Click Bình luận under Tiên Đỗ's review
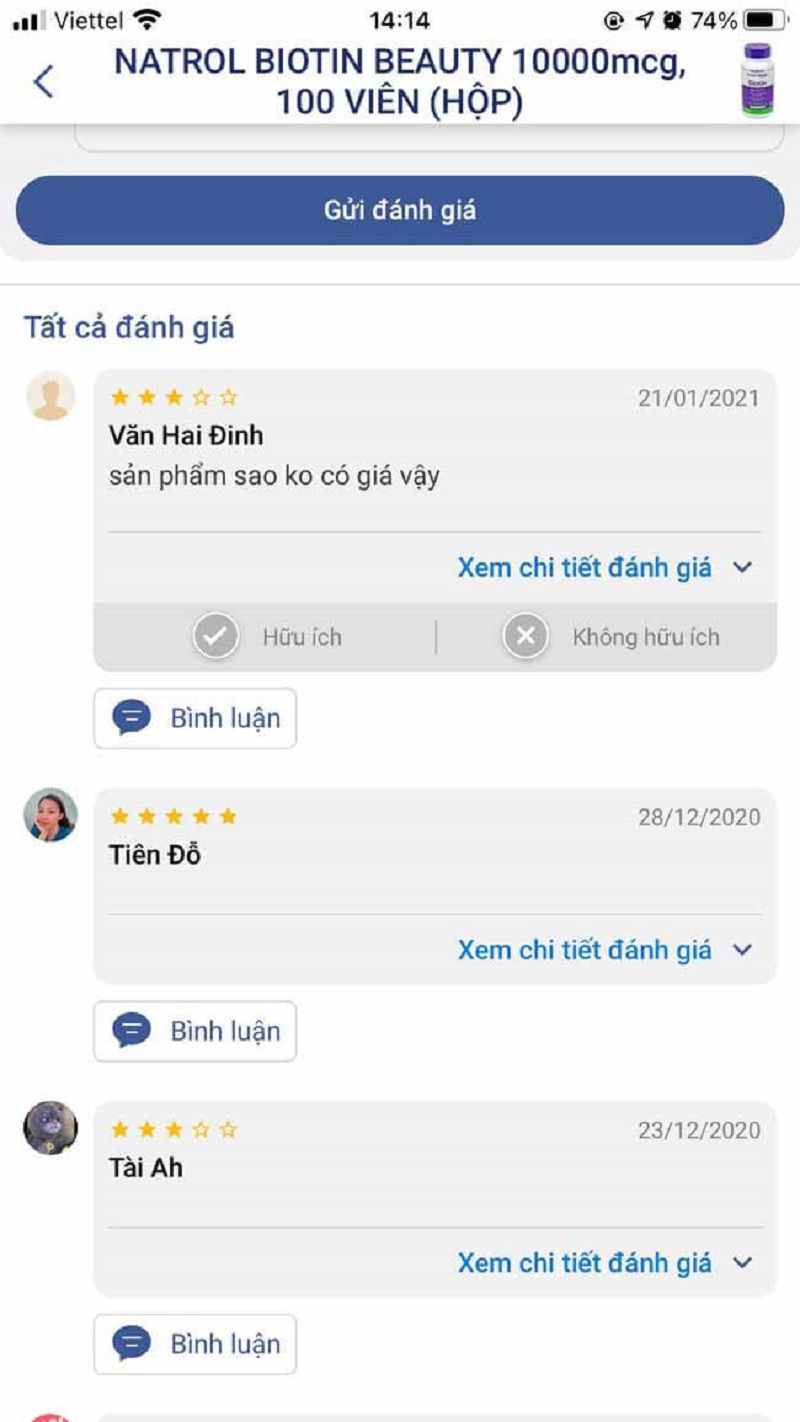The height and width of the screenshot is (1422, 800). [x=195, y=1031]
